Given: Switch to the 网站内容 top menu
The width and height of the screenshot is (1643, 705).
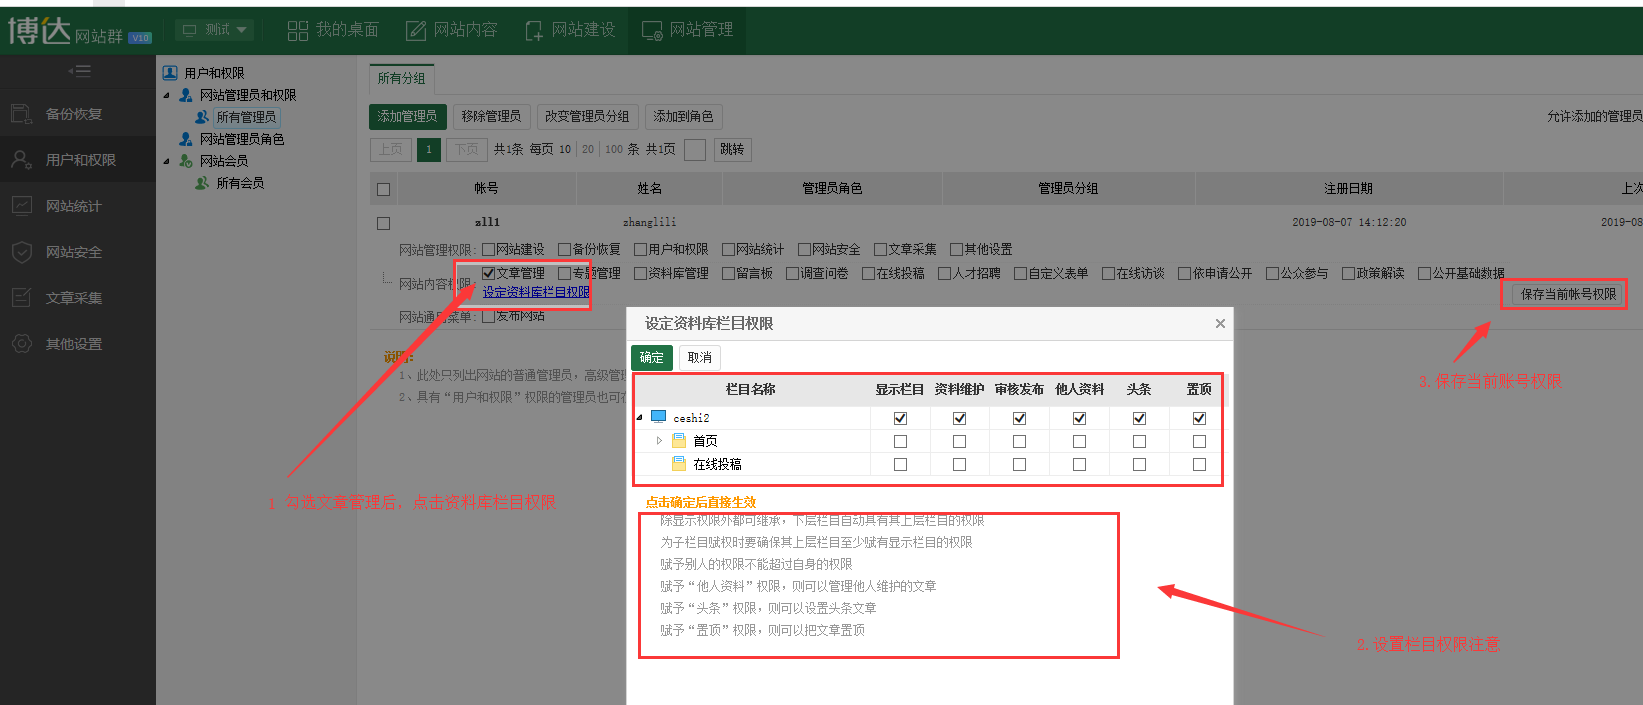Looking at the screenshot, I should [452, 30].
